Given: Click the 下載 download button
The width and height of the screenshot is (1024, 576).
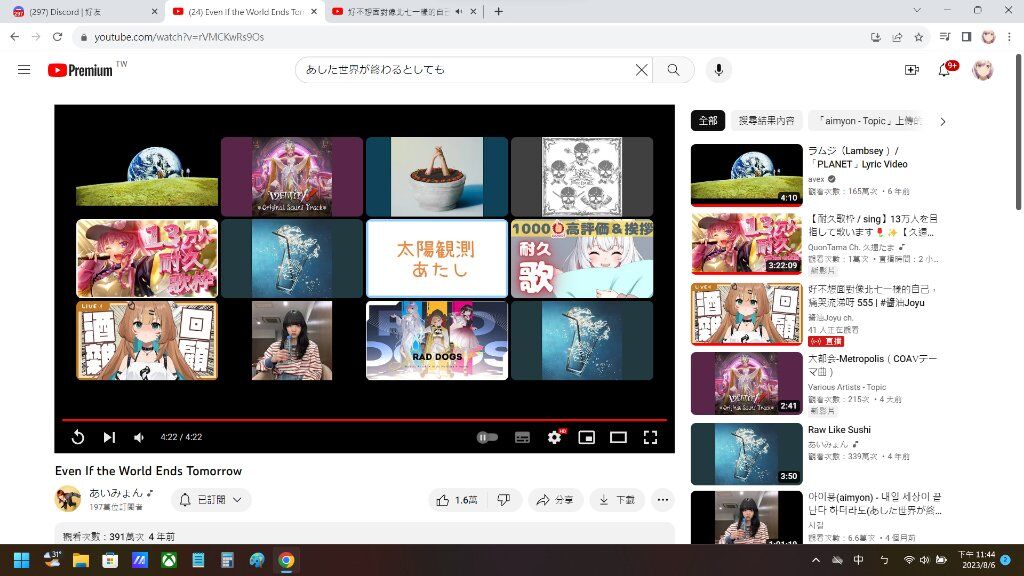Looking at the screenshot, I should pyautogui.click(x=617, y=500).
